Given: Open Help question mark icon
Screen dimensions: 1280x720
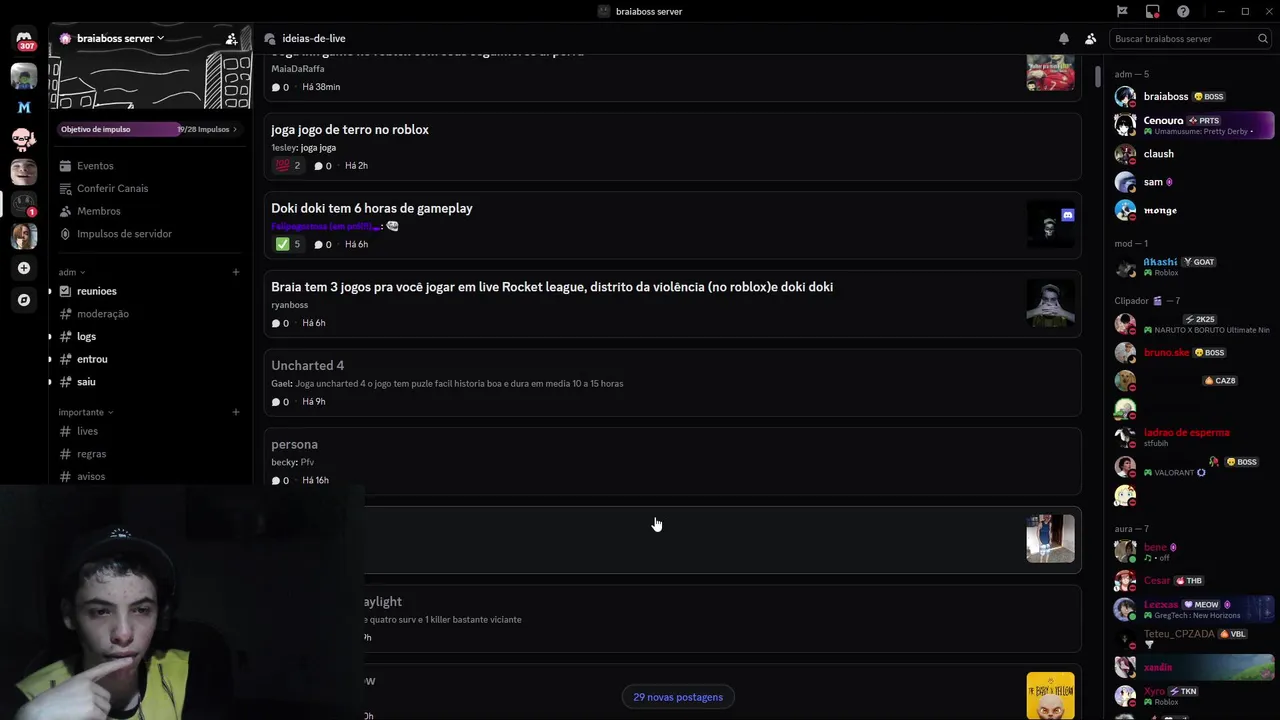Looking at the screenshot, I should [x=1183, y=12].
